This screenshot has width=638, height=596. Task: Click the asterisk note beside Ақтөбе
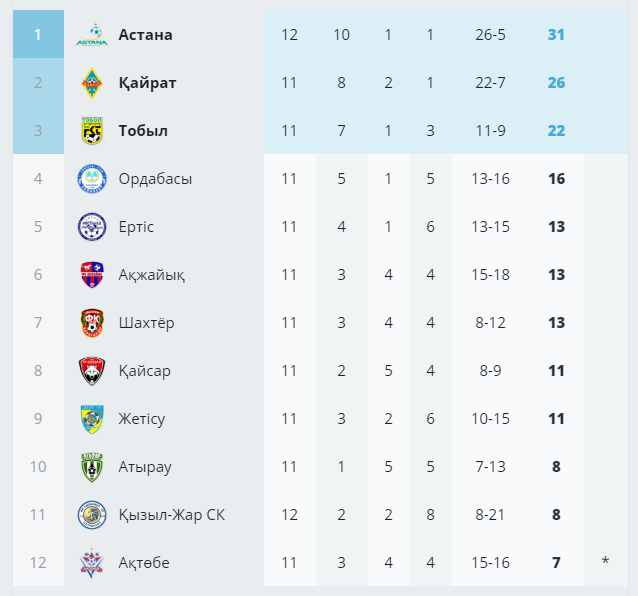coord(605,563)
